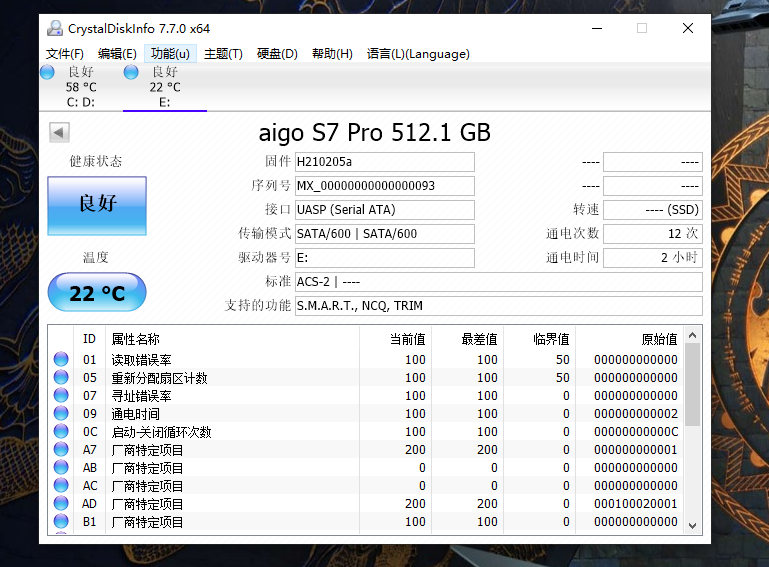Click status orb of attribute 01 row

pyautogui.click(x=61, y=359)
